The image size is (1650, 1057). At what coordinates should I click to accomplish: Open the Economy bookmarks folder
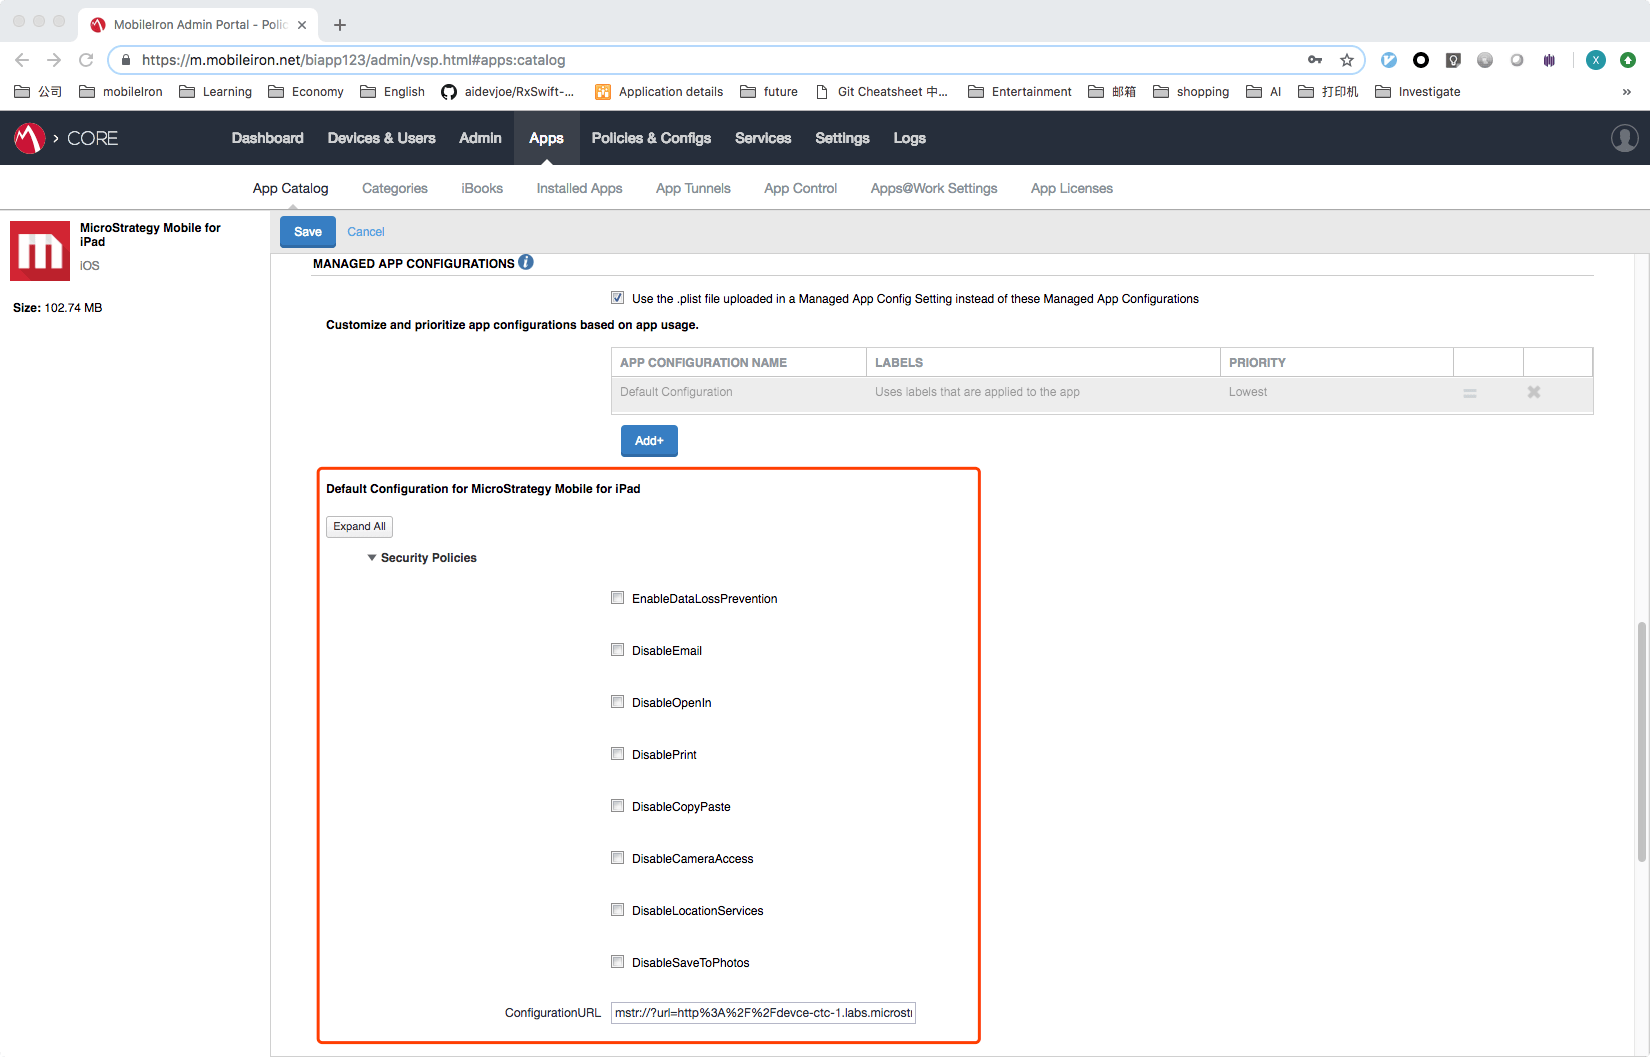pos(306,92)
